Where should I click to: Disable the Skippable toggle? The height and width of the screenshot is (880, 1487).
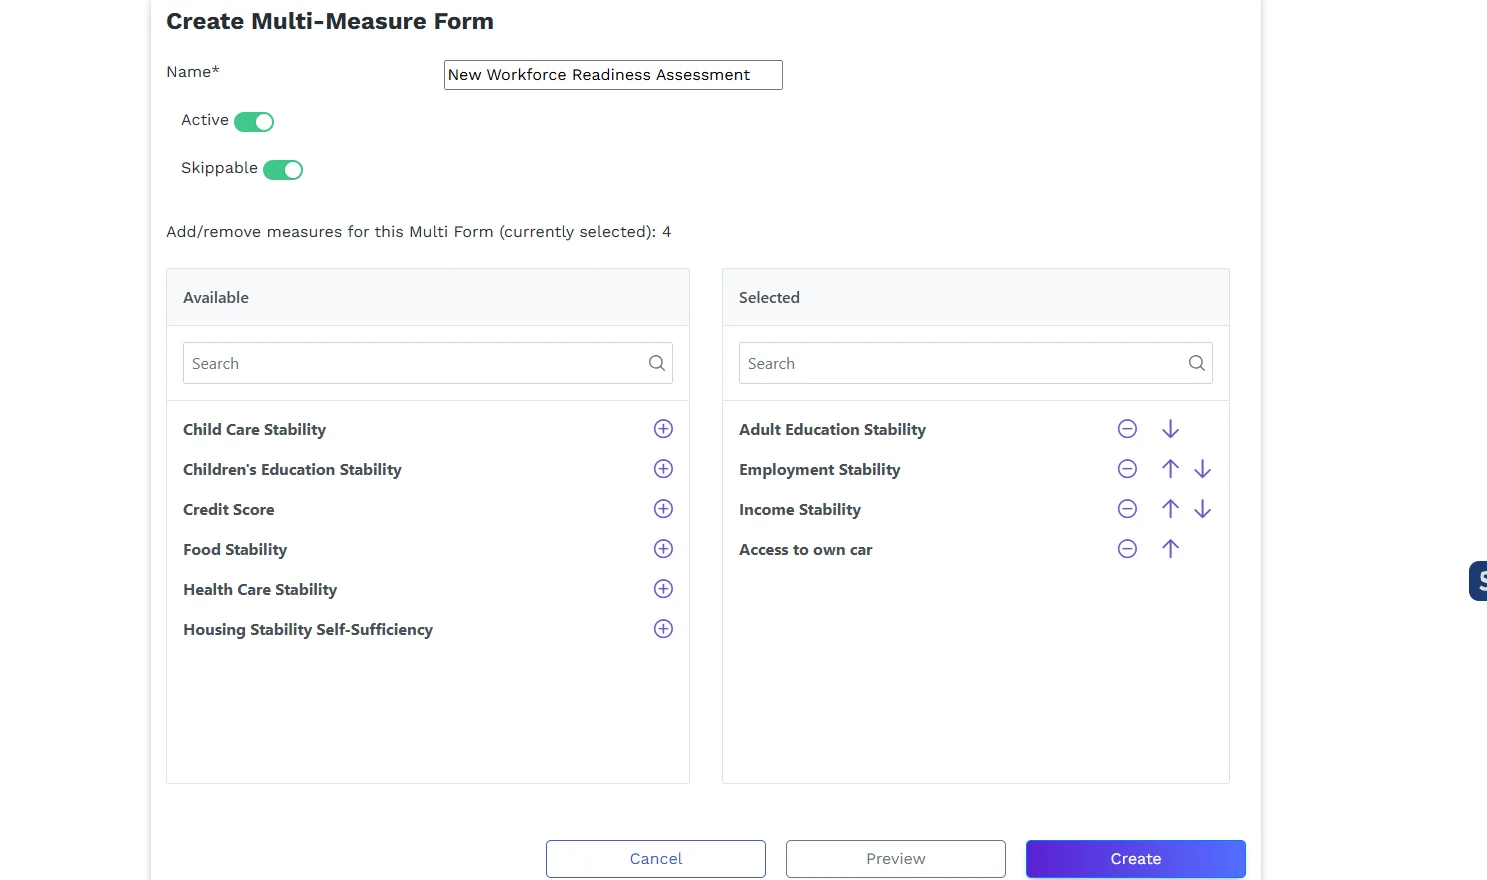click(283, 170)
